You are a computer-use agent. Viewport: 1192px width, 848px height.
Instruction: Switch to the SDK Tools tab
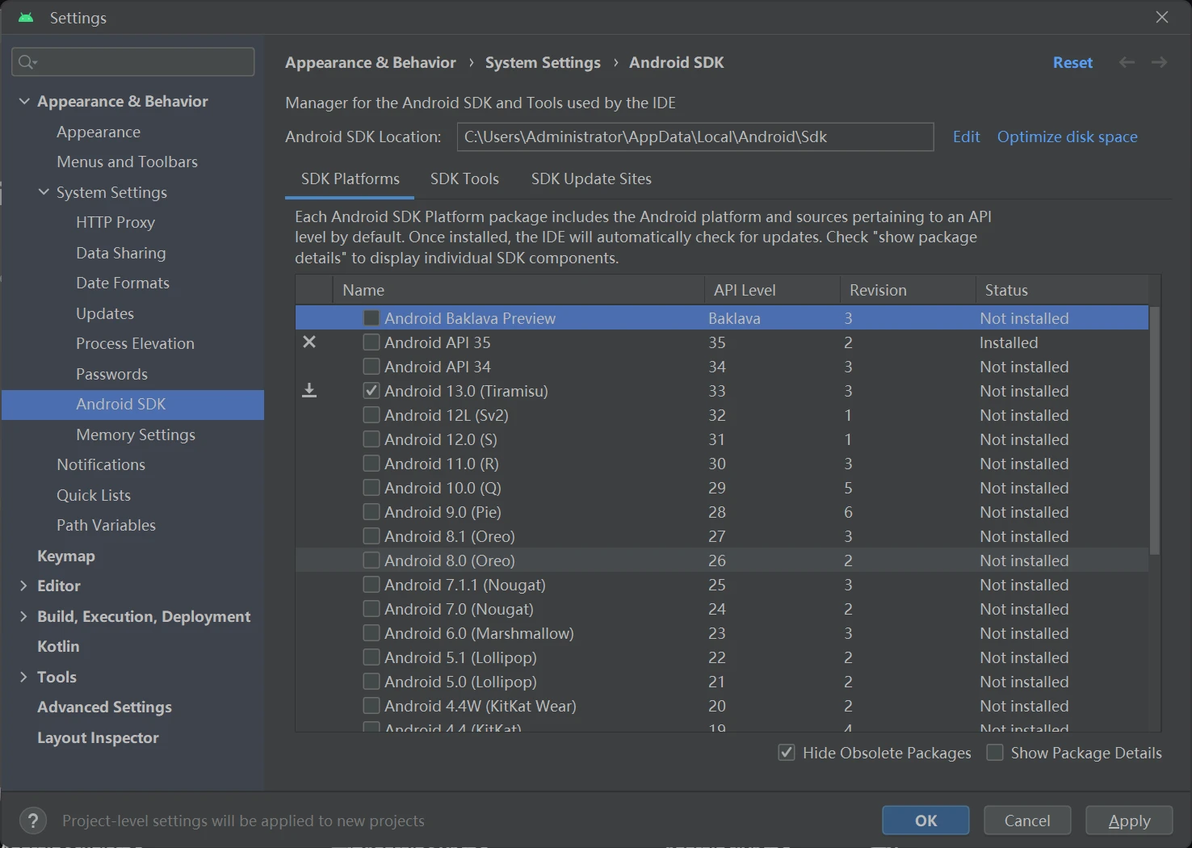[464, 179]
